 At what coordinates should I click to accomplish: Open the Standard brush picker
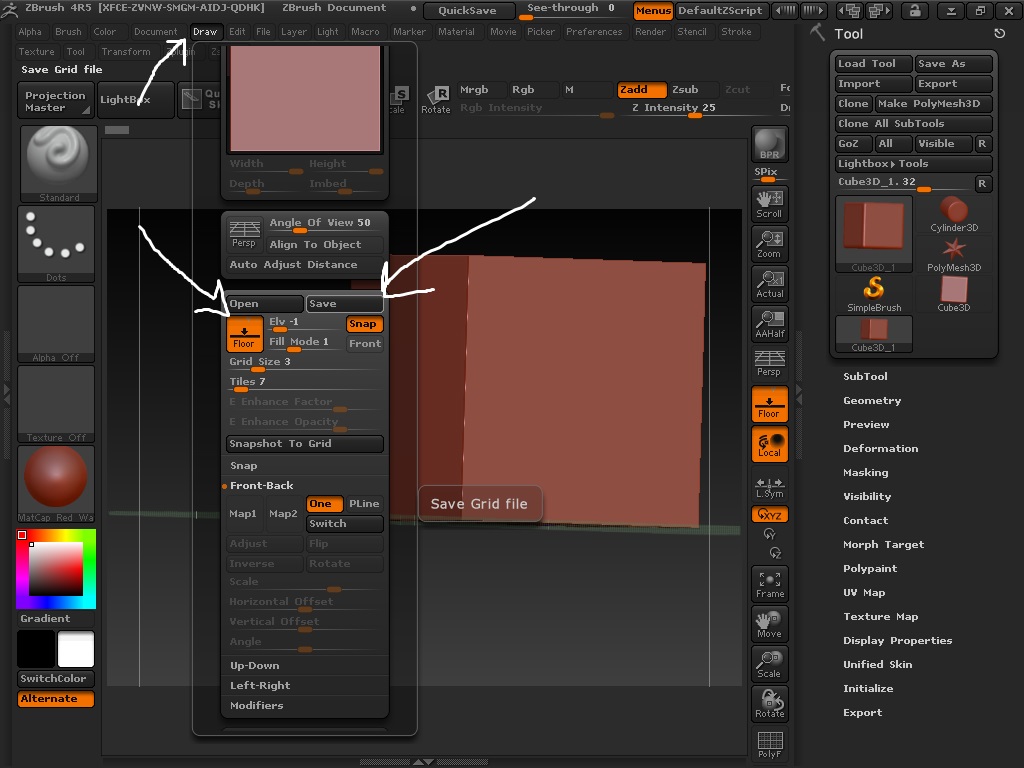59,164
